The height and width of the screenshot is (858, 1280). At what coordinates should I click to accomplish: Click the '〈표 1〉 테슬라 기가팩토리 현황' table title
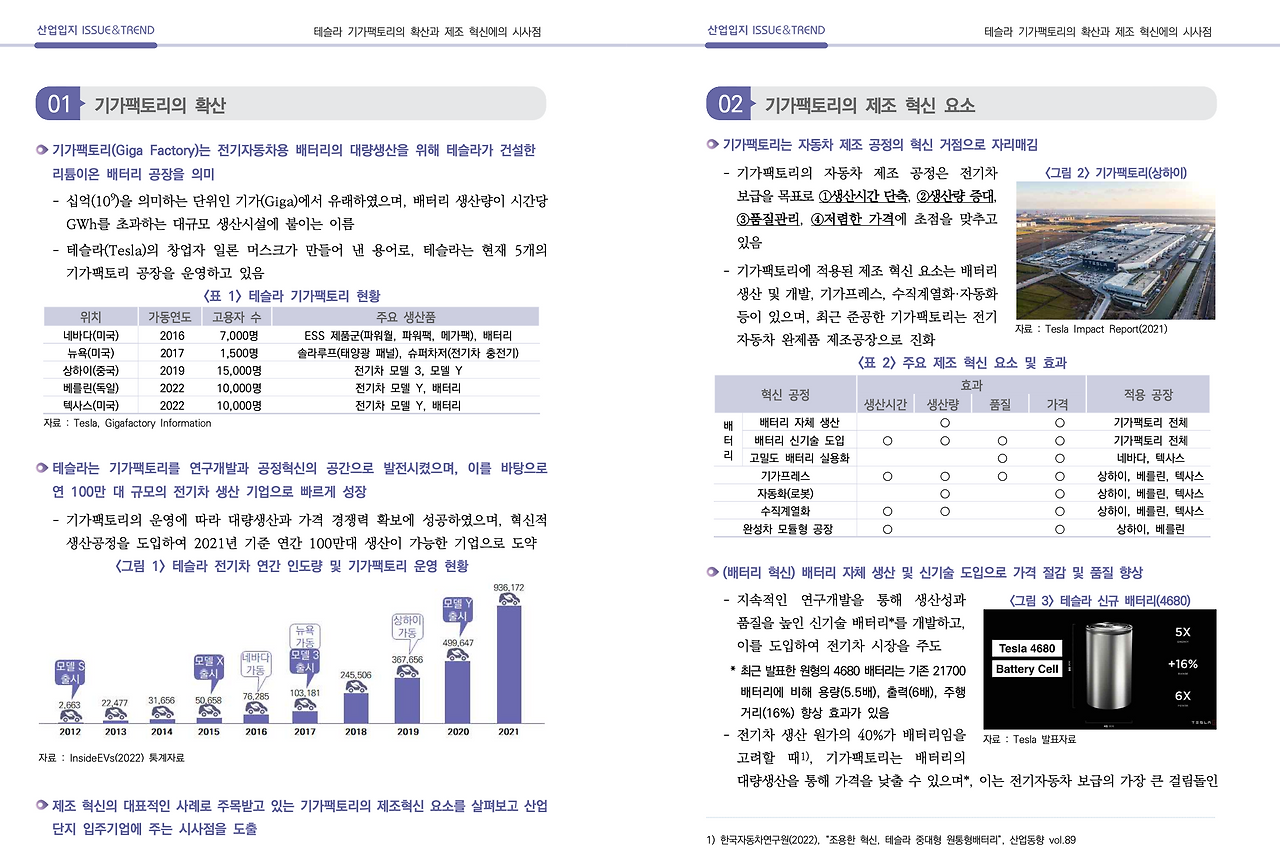pos(291,296)
